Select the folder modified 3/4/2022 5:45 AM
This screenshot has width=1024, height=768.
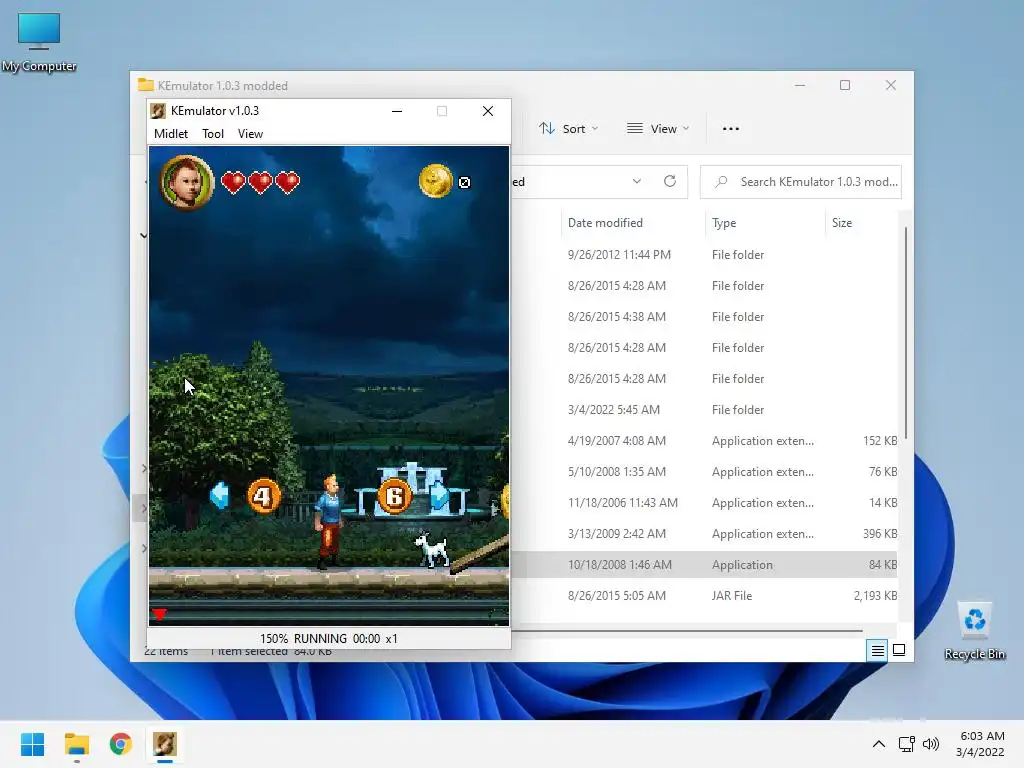[x=704, y=409]
